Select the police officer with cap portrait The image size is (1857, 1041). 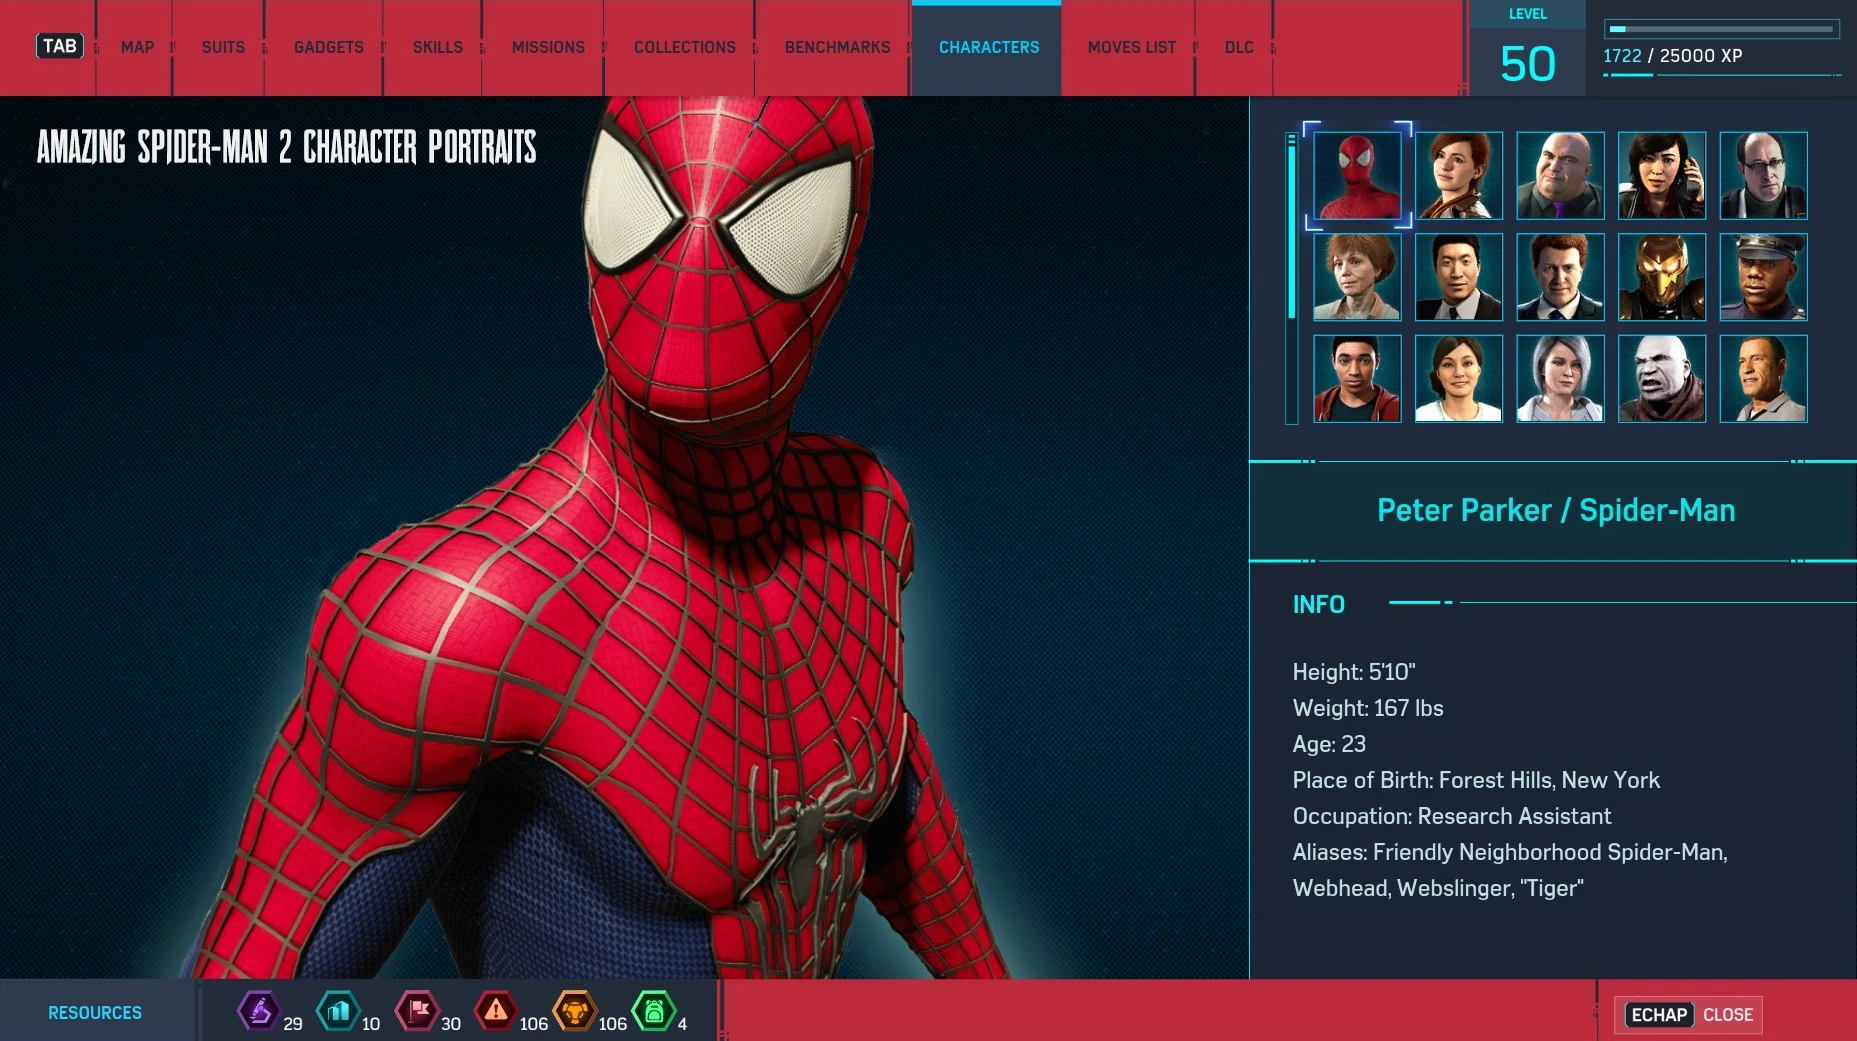click(x=1764, y=277)
